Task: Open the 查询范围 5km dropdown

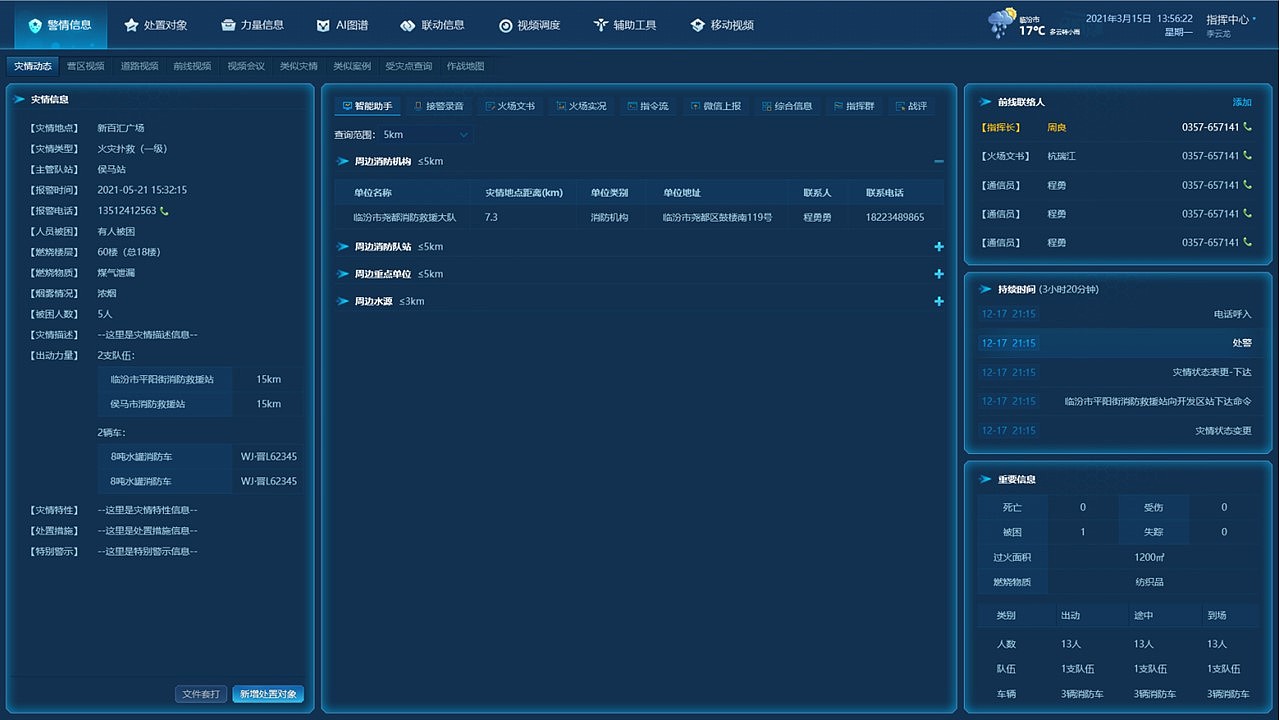Action: pos(427,135)
